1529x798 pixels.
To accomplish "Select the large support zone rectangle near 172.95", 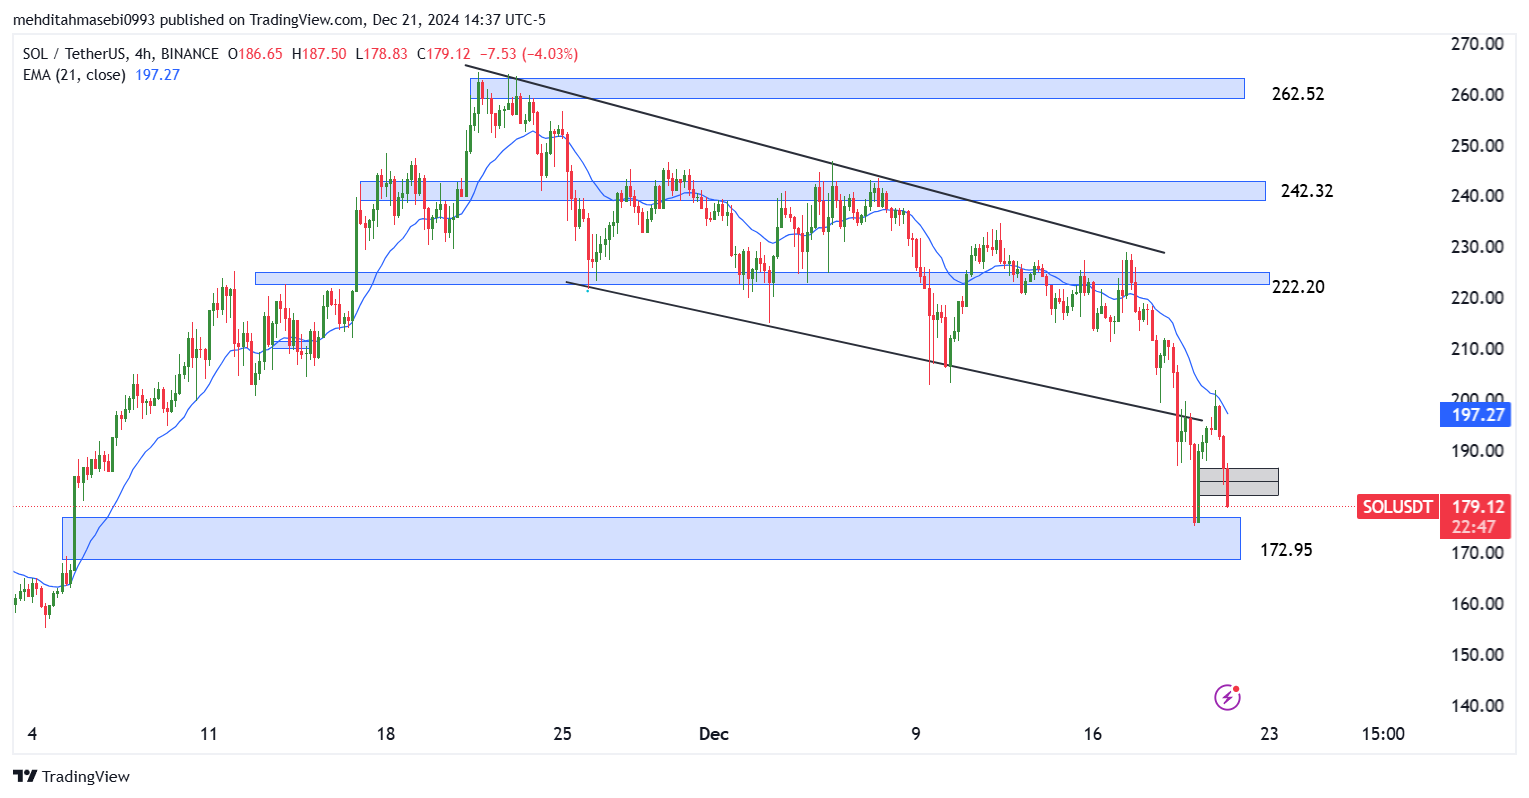I will pos(651,538).
